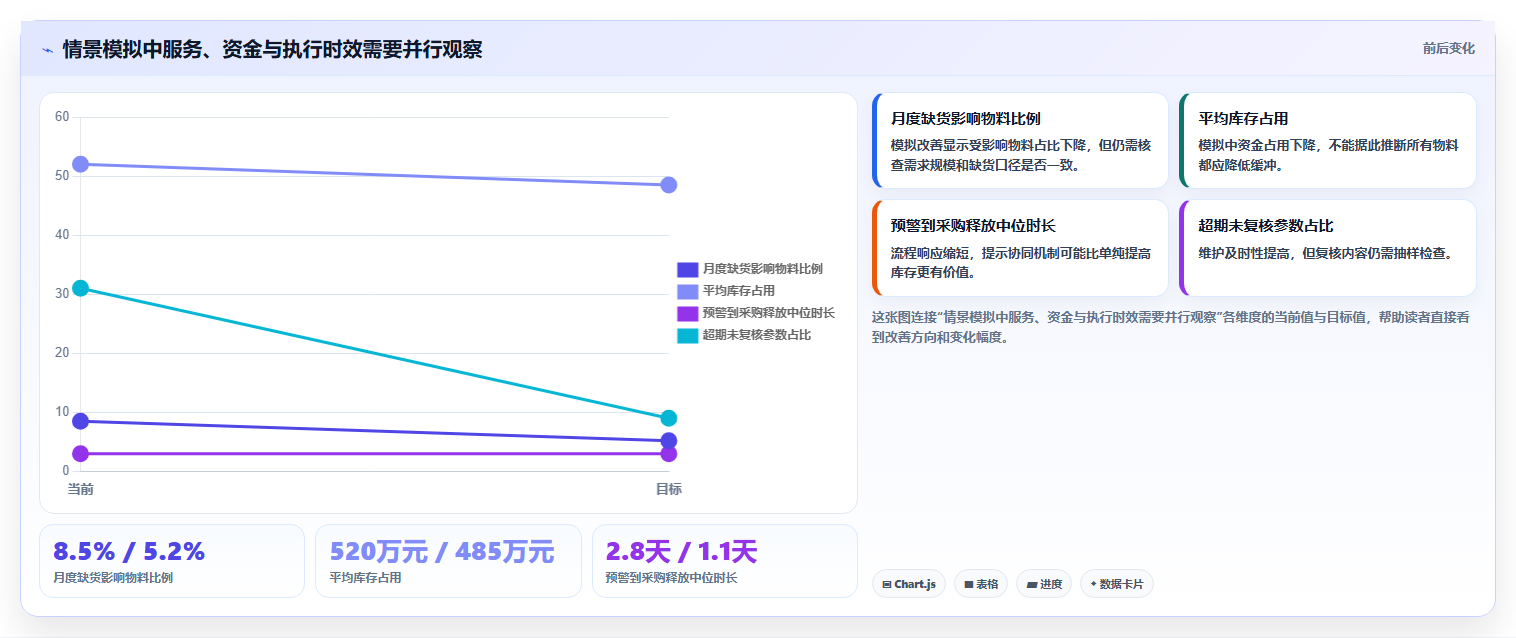Select the 月度缺货影响物料比例 insight card
Image resolution: width=1516 pixels, height=638 pixels.
[1020, 141]
